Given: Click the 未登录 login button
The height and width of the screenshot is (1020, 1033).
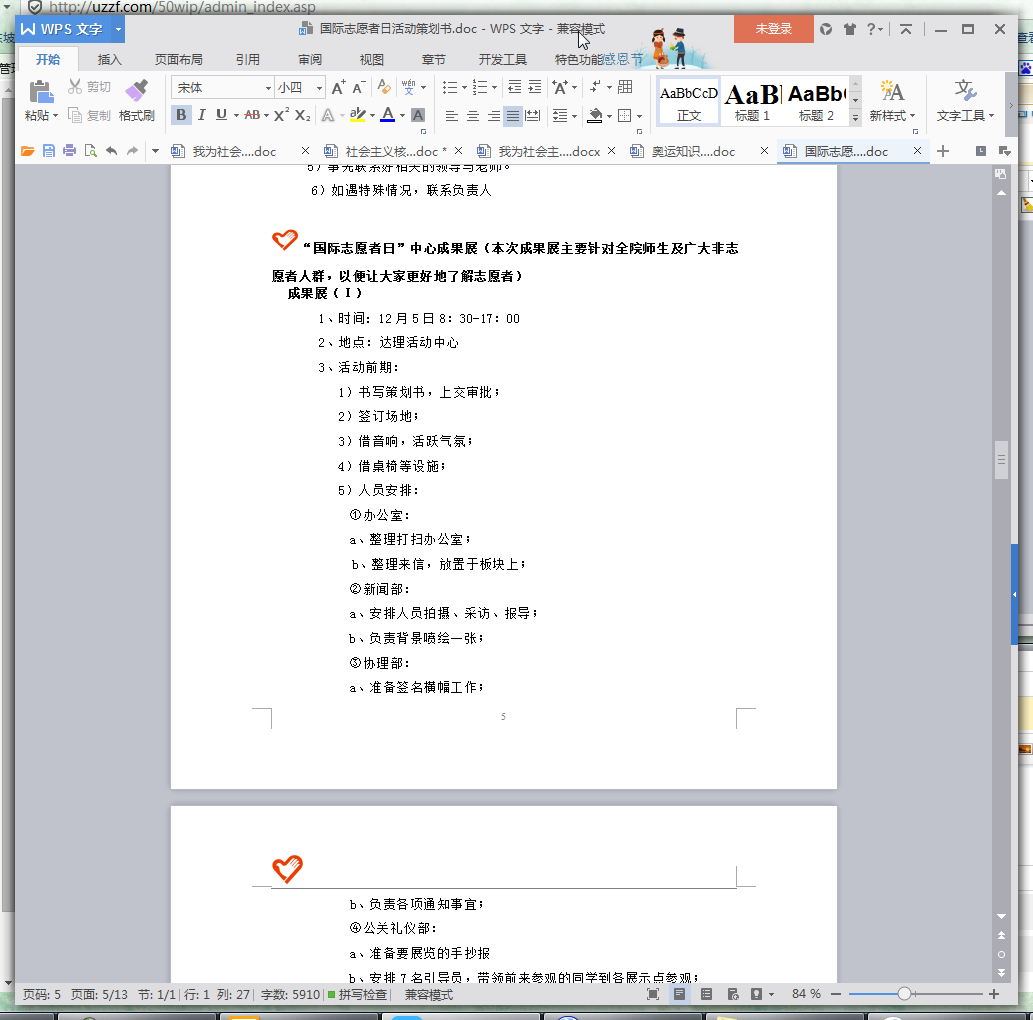Looking at the screenshot, I should tap(773, 29).
